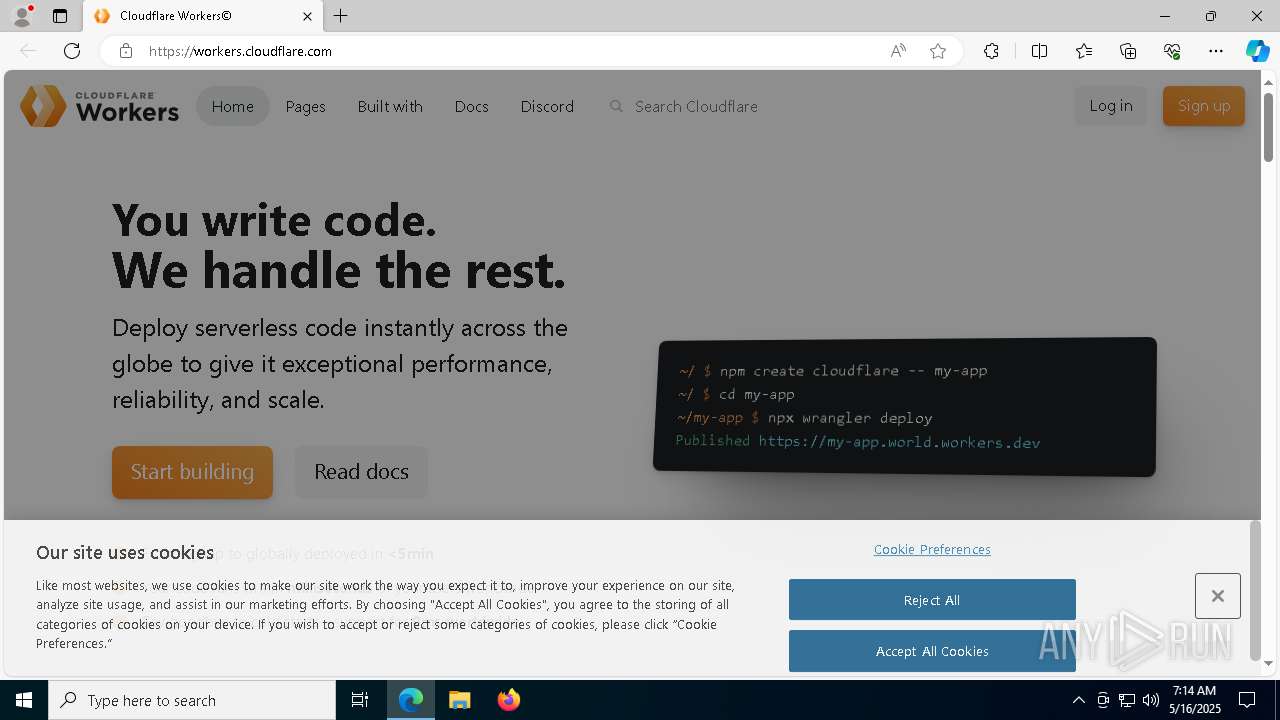Click the 'npx wrangler deploy' code line
Image resolution: width=1280 pixels, height=720 pixels.
(805, 418)
